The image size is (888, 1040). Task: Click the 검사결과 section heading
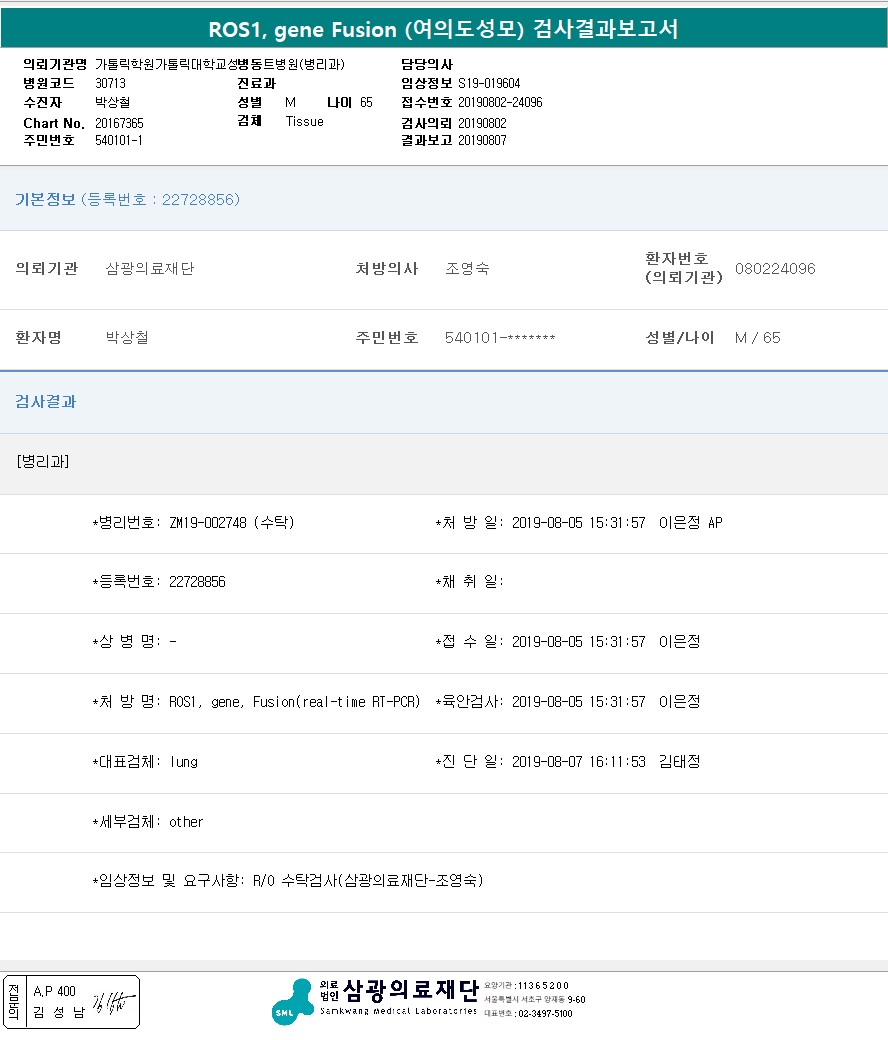pos(46,402)
